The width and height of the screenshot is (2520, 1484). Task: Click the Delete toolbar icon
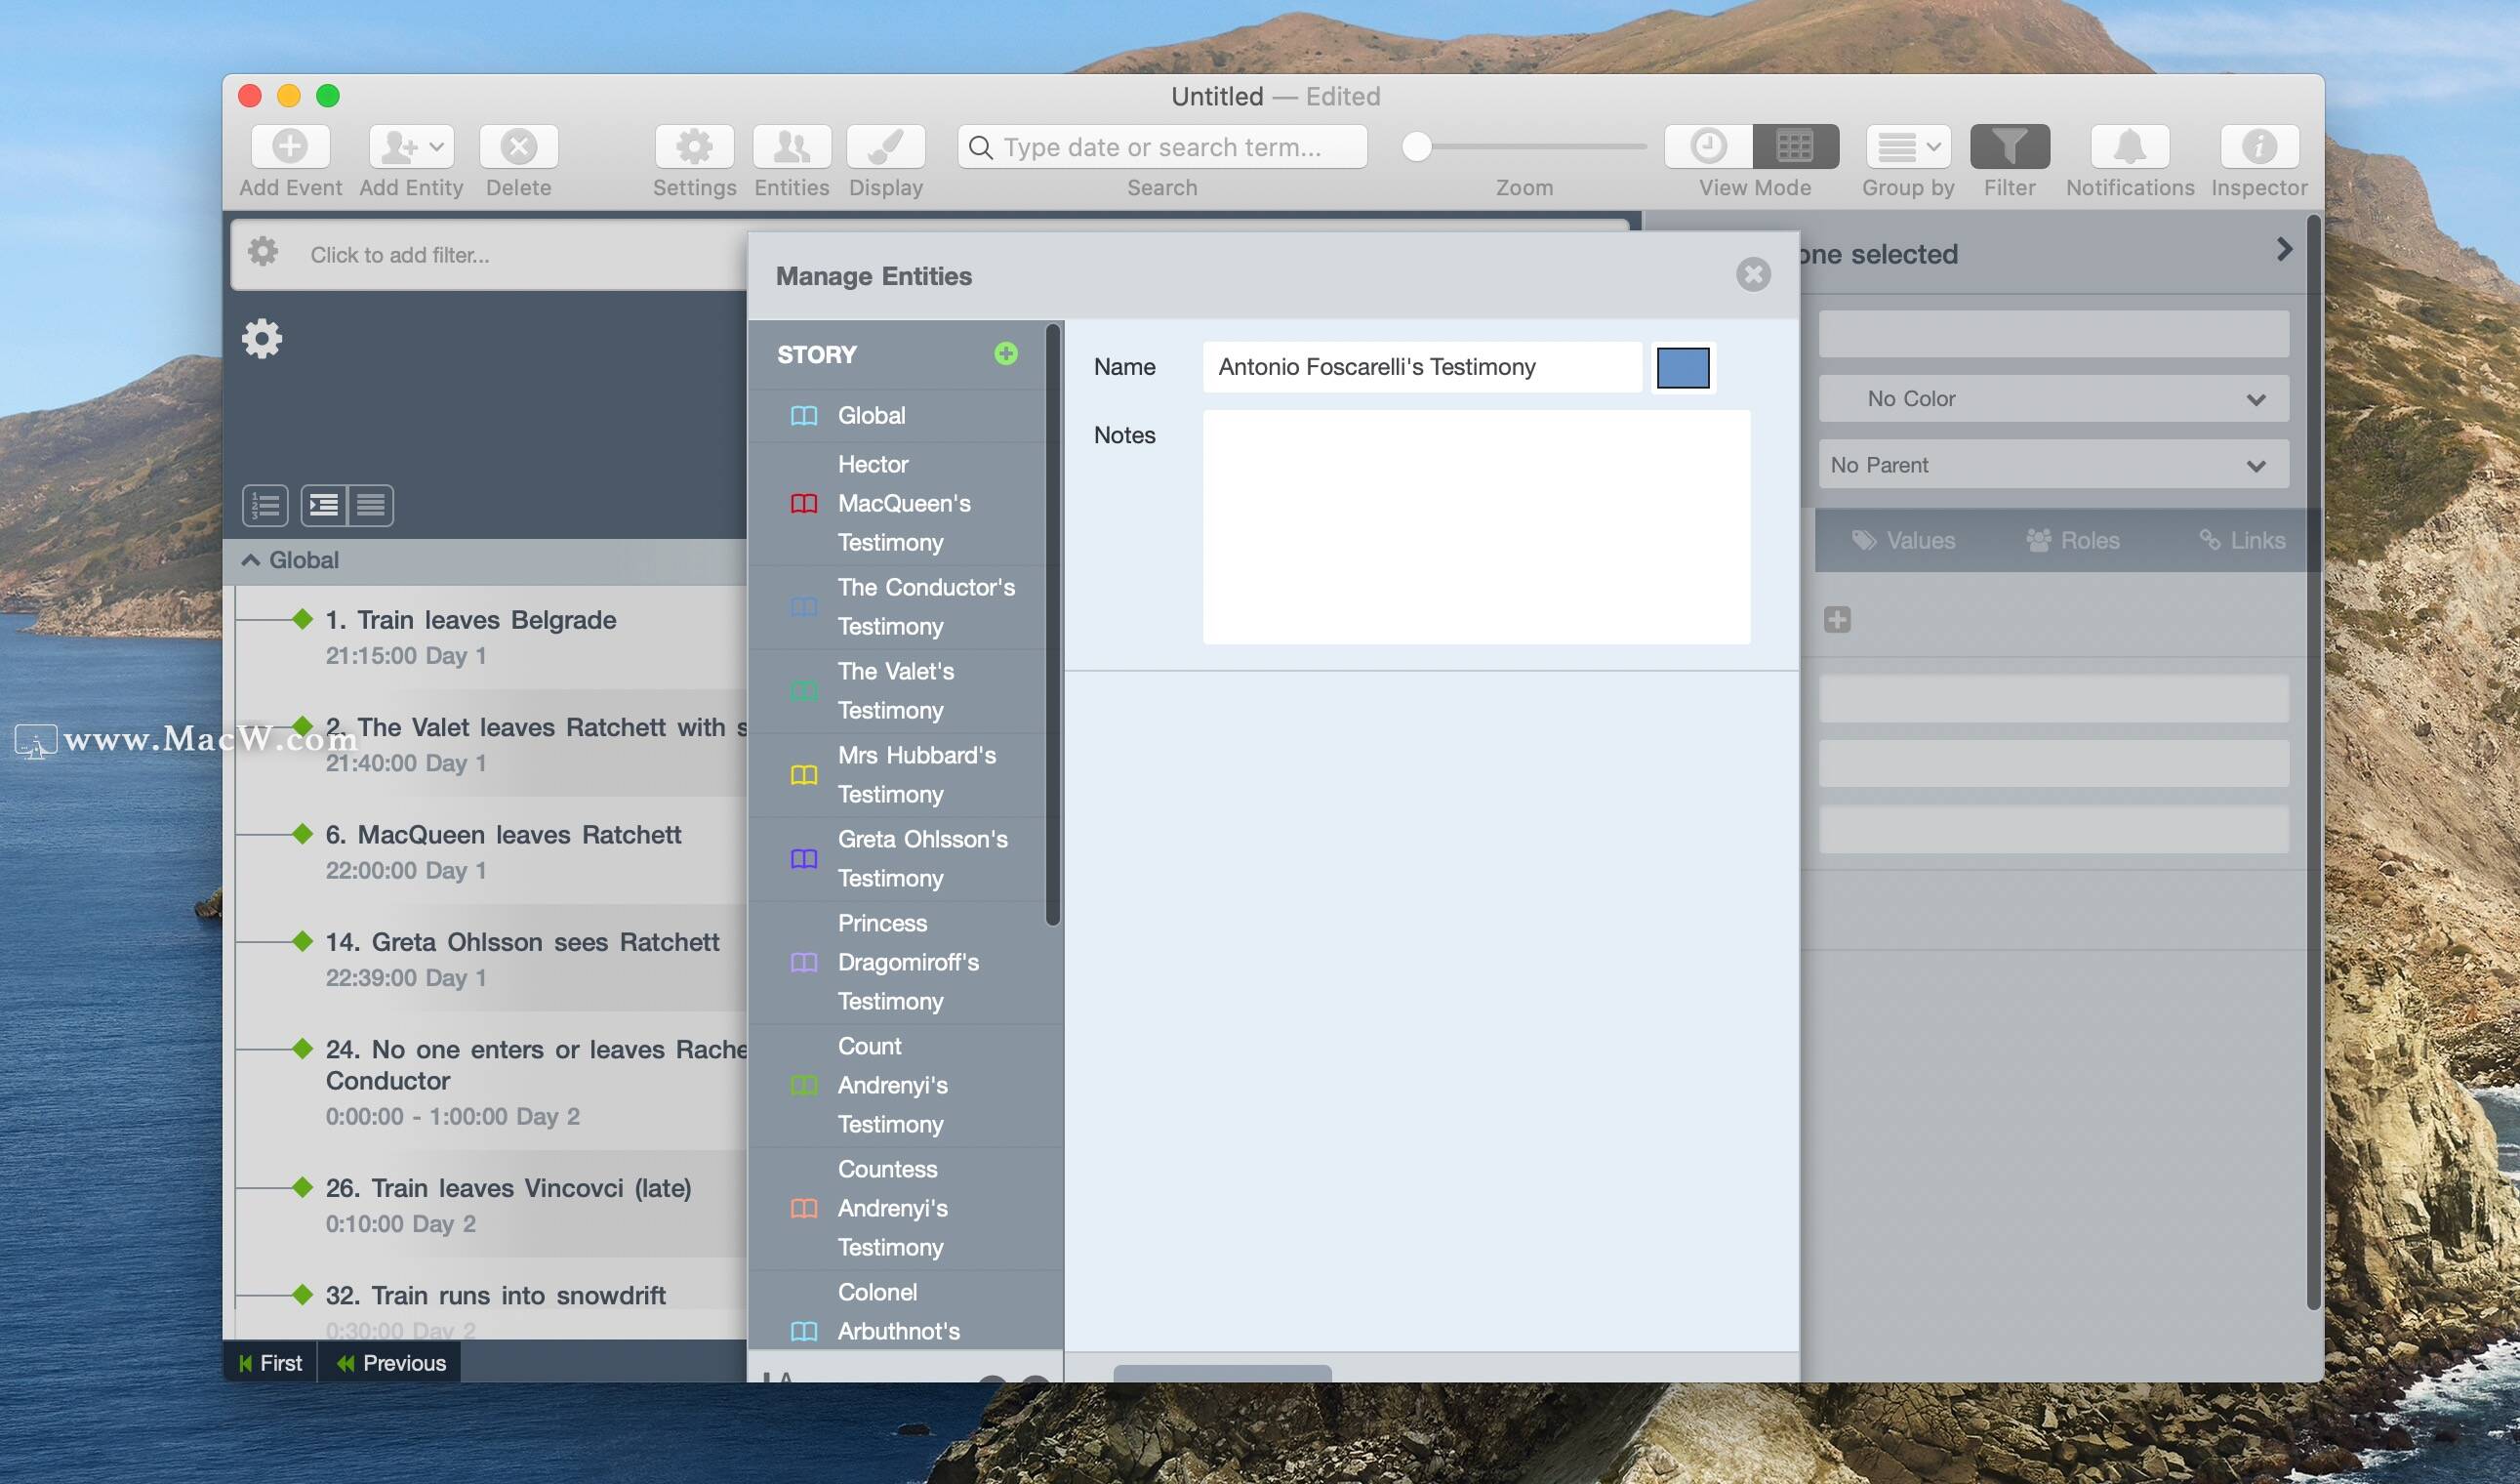pyautogui.click(x=518, y=147)
